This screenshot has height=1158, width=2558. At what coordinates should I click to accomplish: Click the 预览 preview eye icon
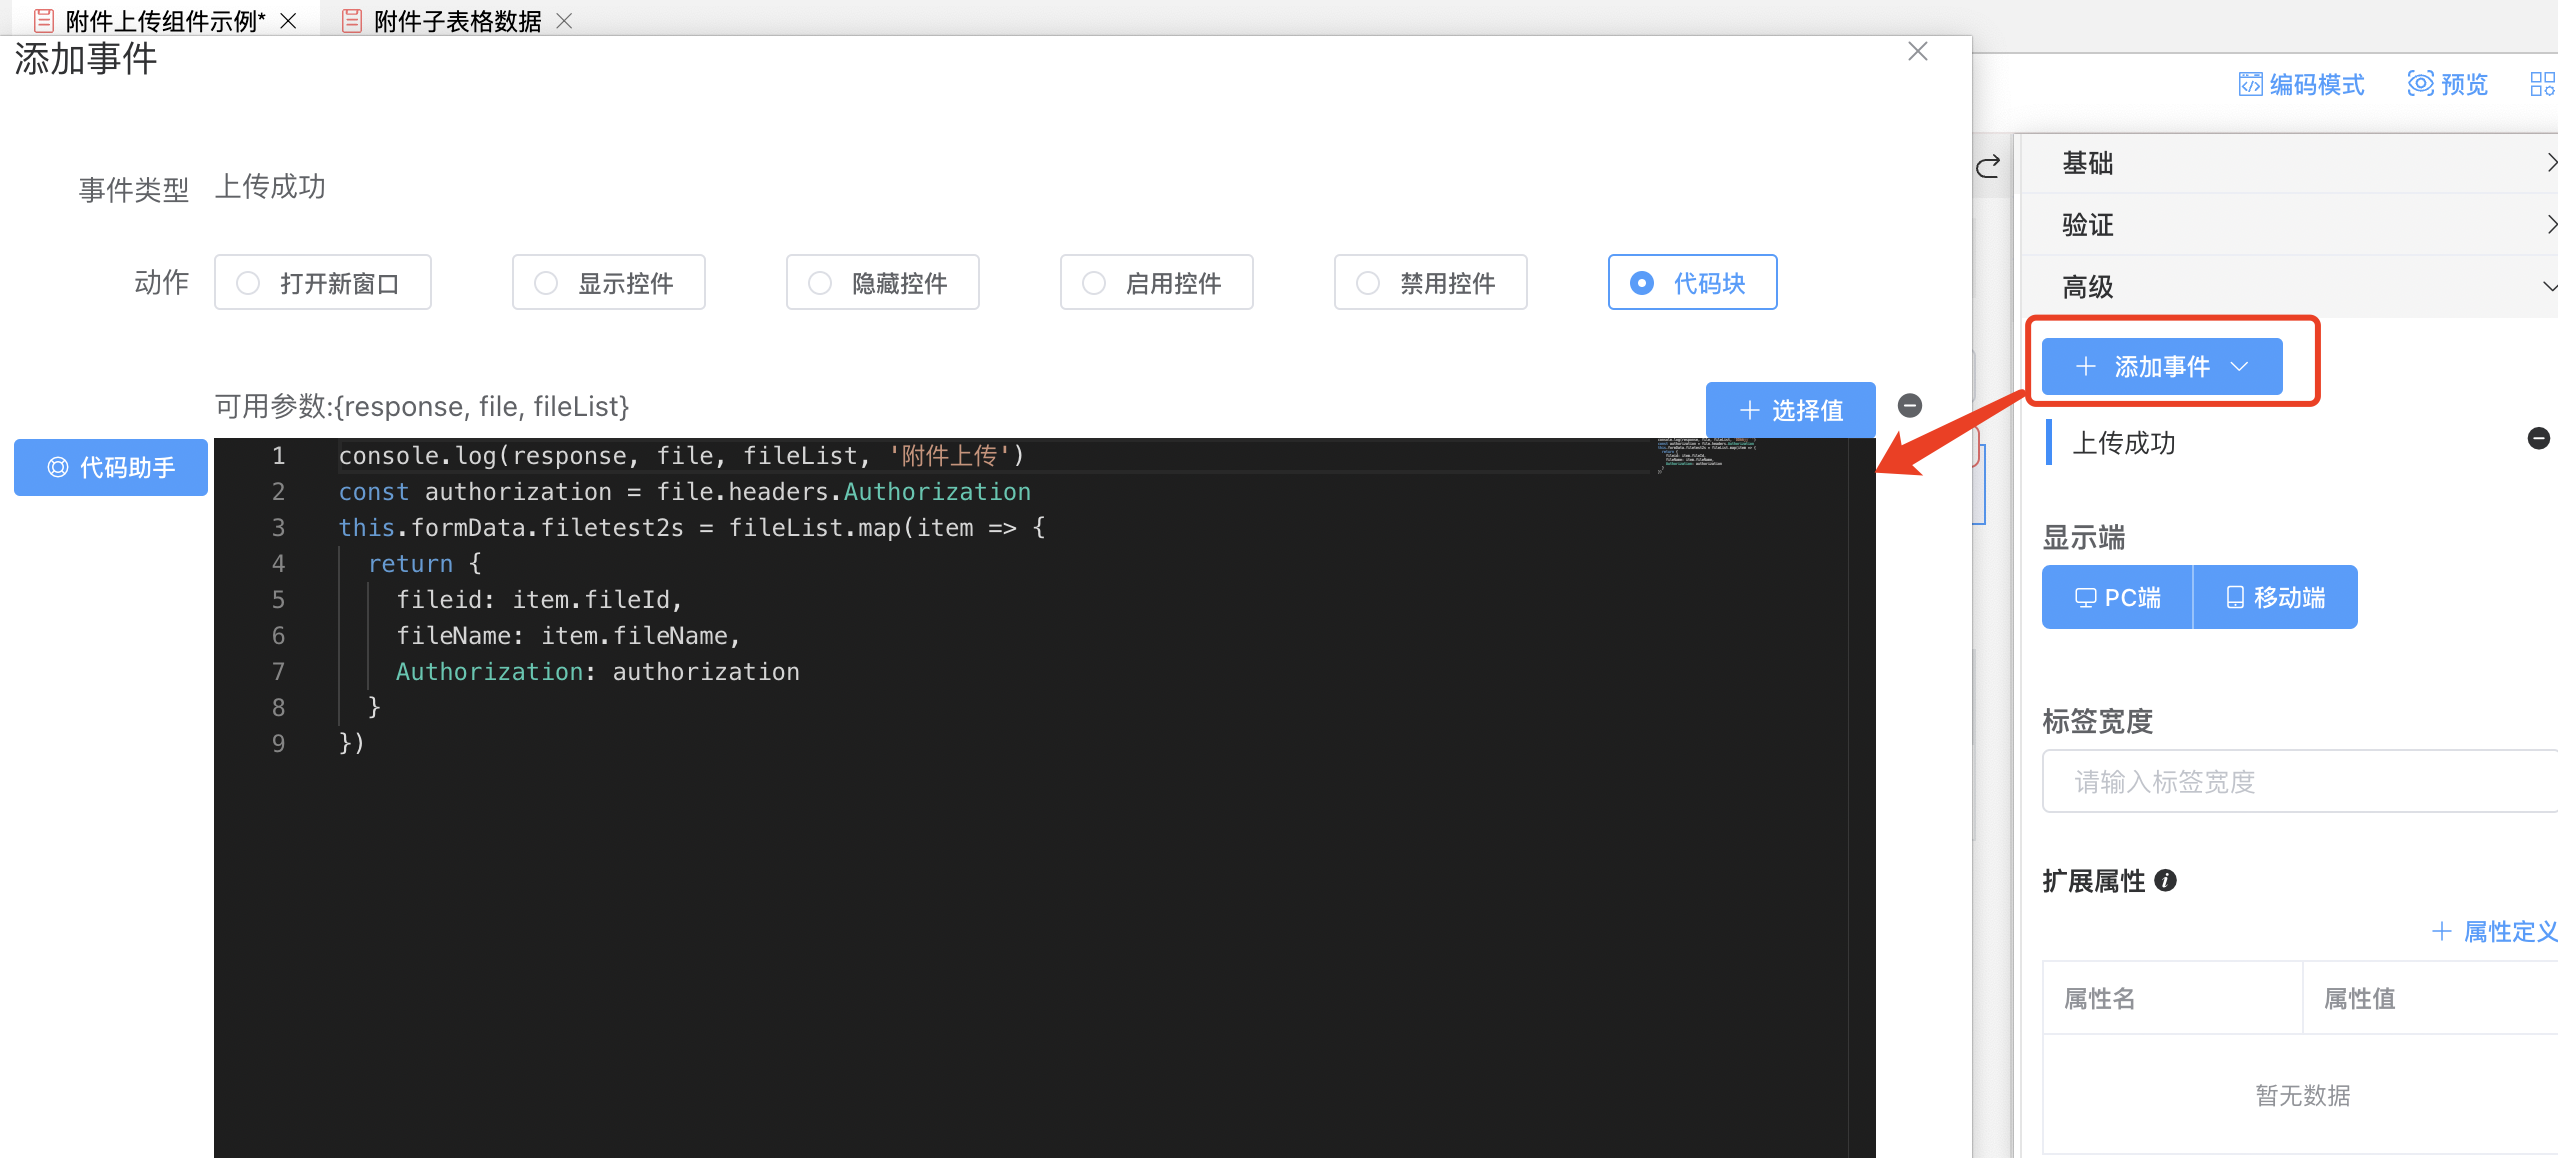pos(2421,84)
